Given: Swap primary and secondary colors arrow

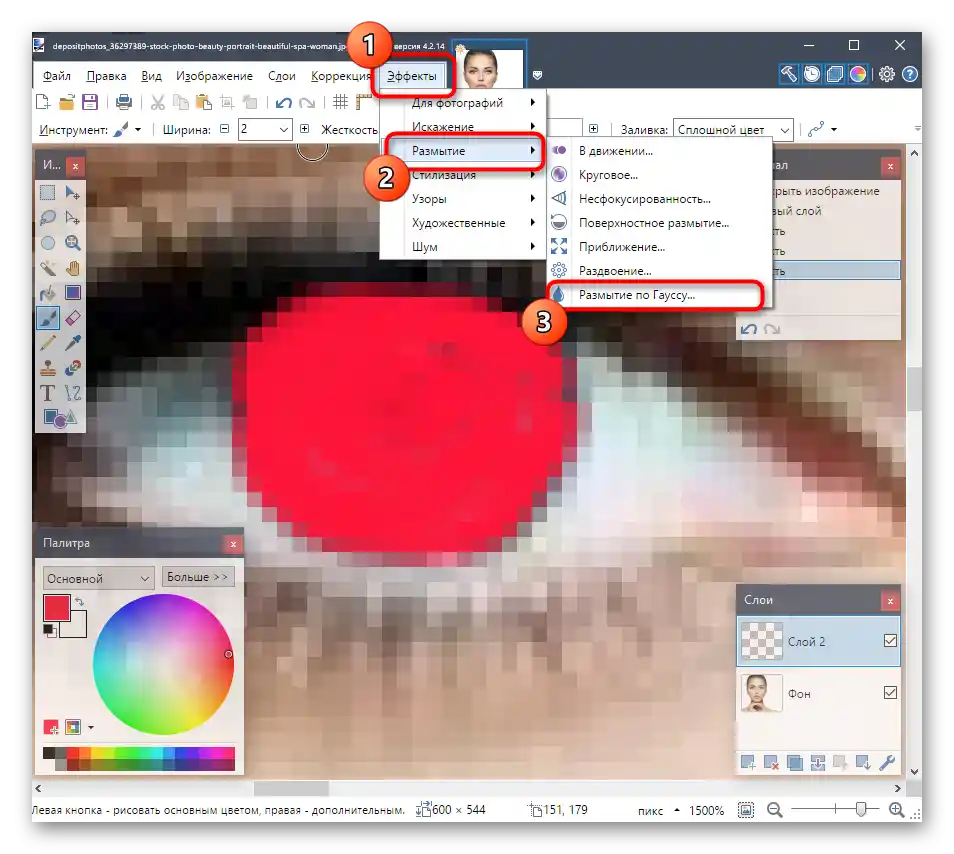Looking at the screenshot, I should coord(79,602).
